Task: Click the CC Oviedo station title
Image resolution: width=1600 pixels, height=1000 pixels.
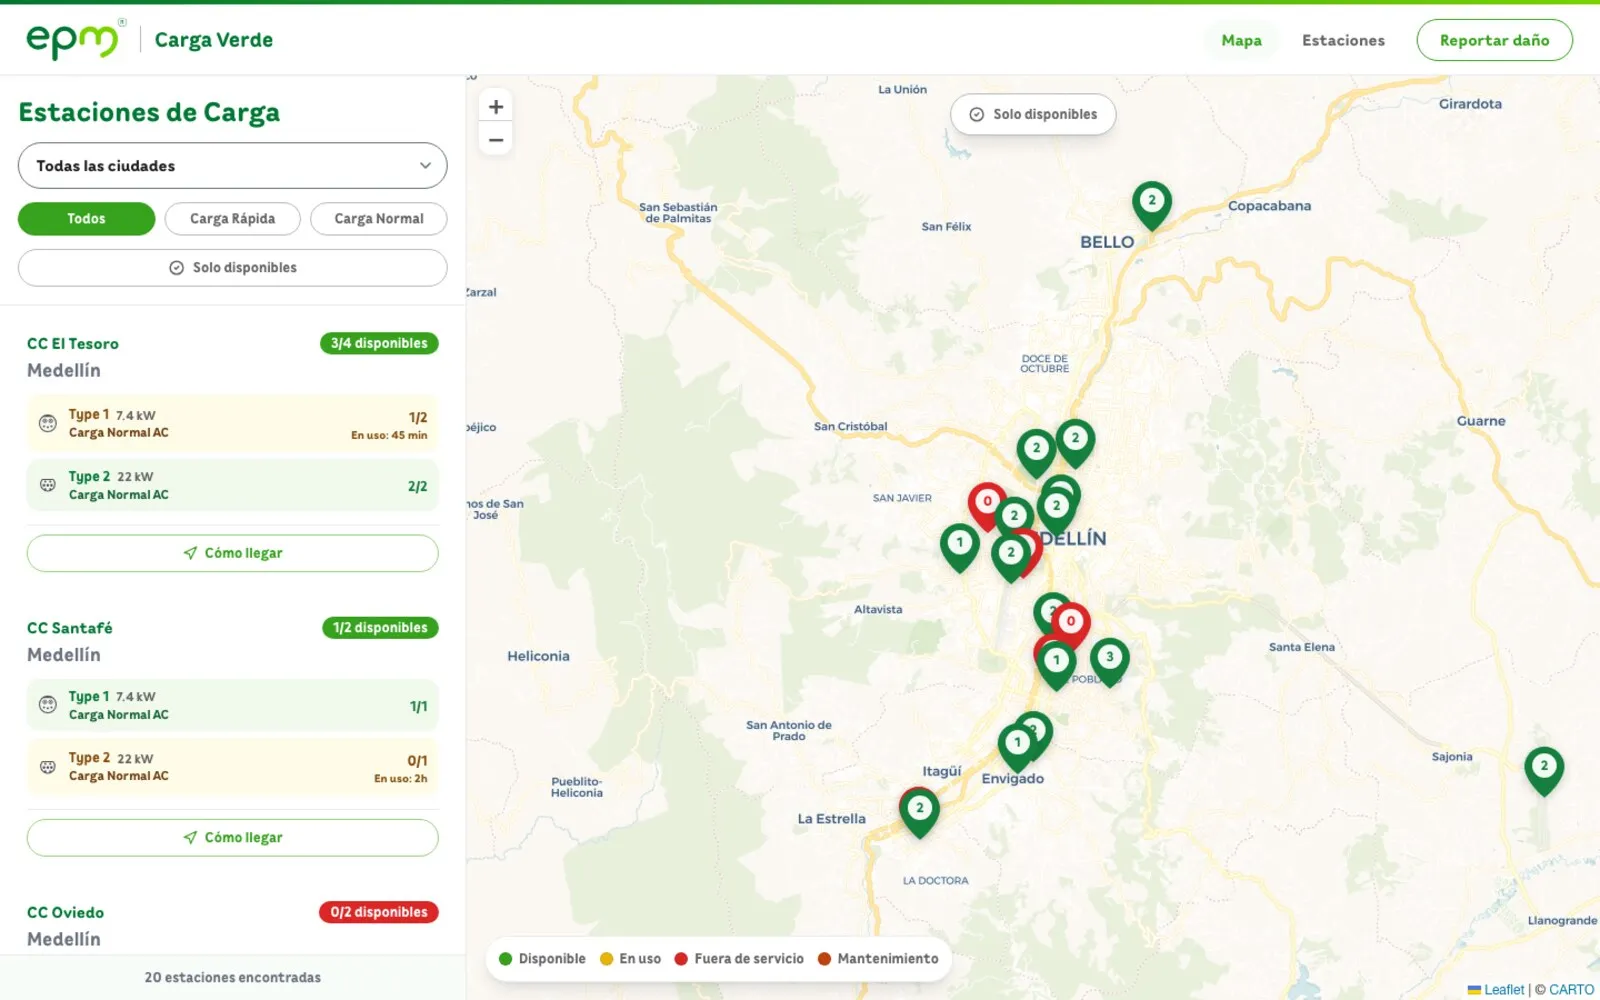Action: coord(65,912)
